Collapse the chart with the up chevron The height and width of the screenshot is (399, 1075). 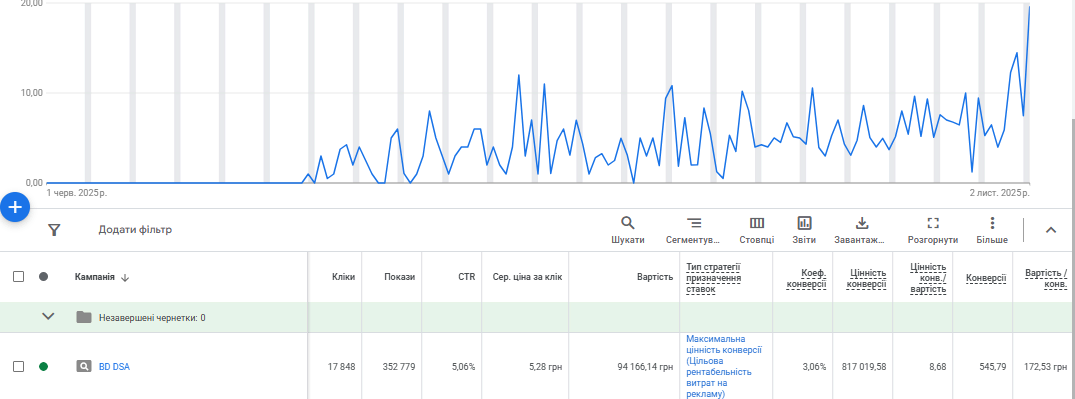tap(1051, 230)
